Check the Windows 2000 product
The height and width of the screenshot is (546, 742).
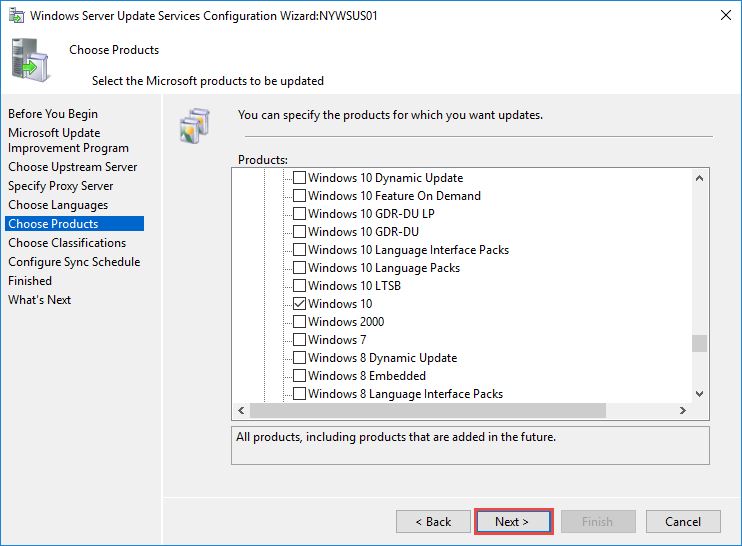point(299,322)
